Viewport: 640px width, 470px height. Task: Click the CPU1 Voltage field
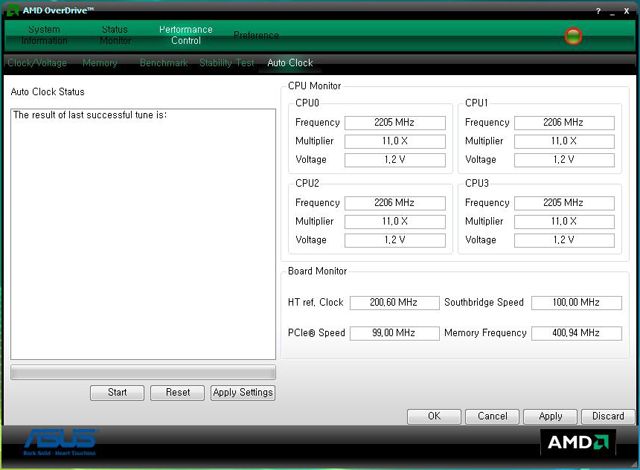564,160
